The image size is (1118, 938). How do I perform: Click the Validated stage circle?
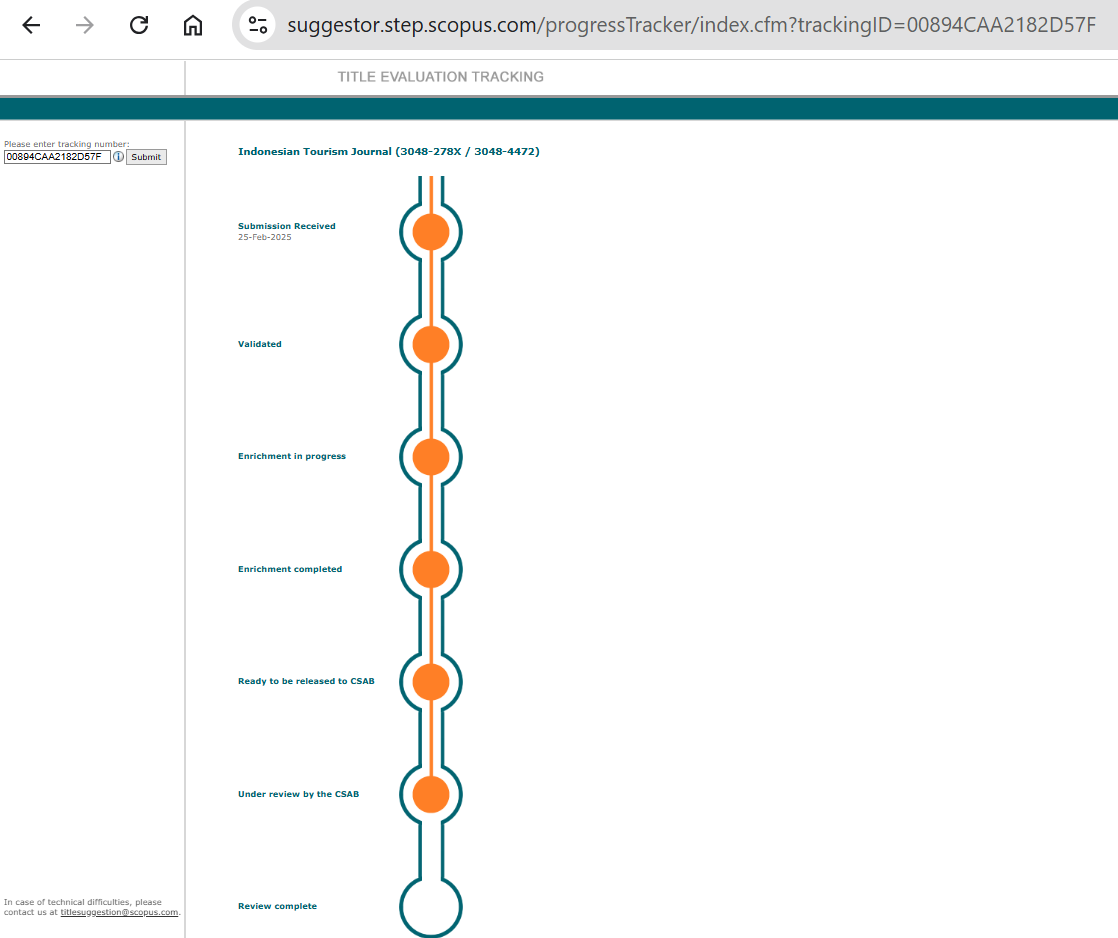point(431,344)
